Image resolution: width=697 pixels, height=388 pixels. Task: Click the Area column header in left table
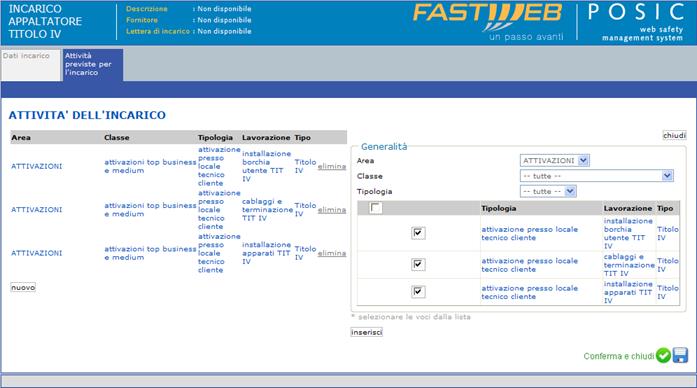click(x=21, y=138)
